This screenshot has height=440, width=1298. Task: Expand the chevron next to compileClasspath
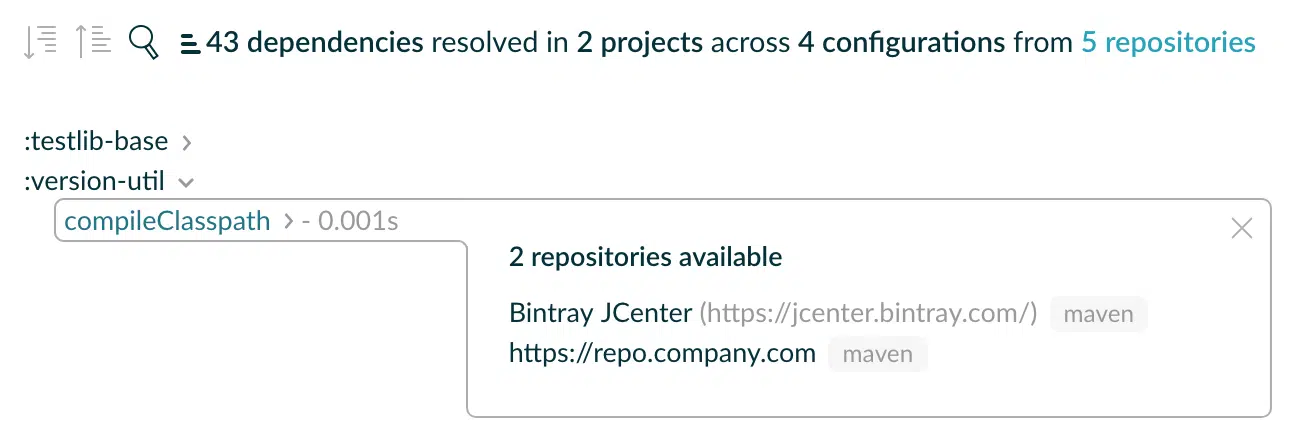[x=289, y=222]
